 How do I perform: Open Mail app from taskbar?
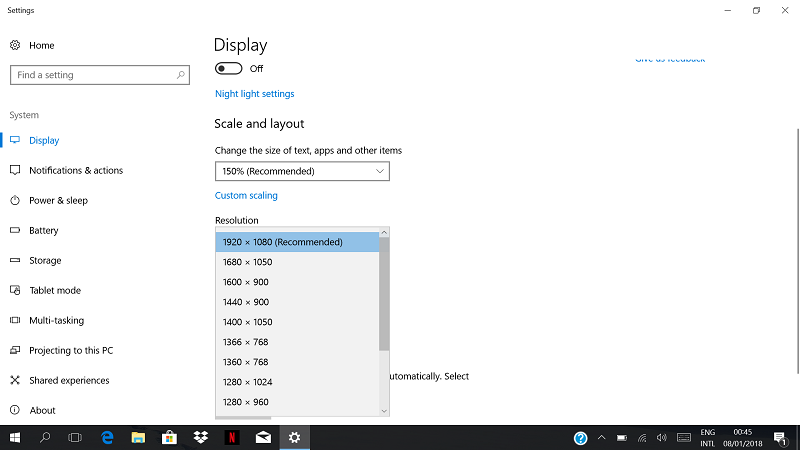point(263,438)
